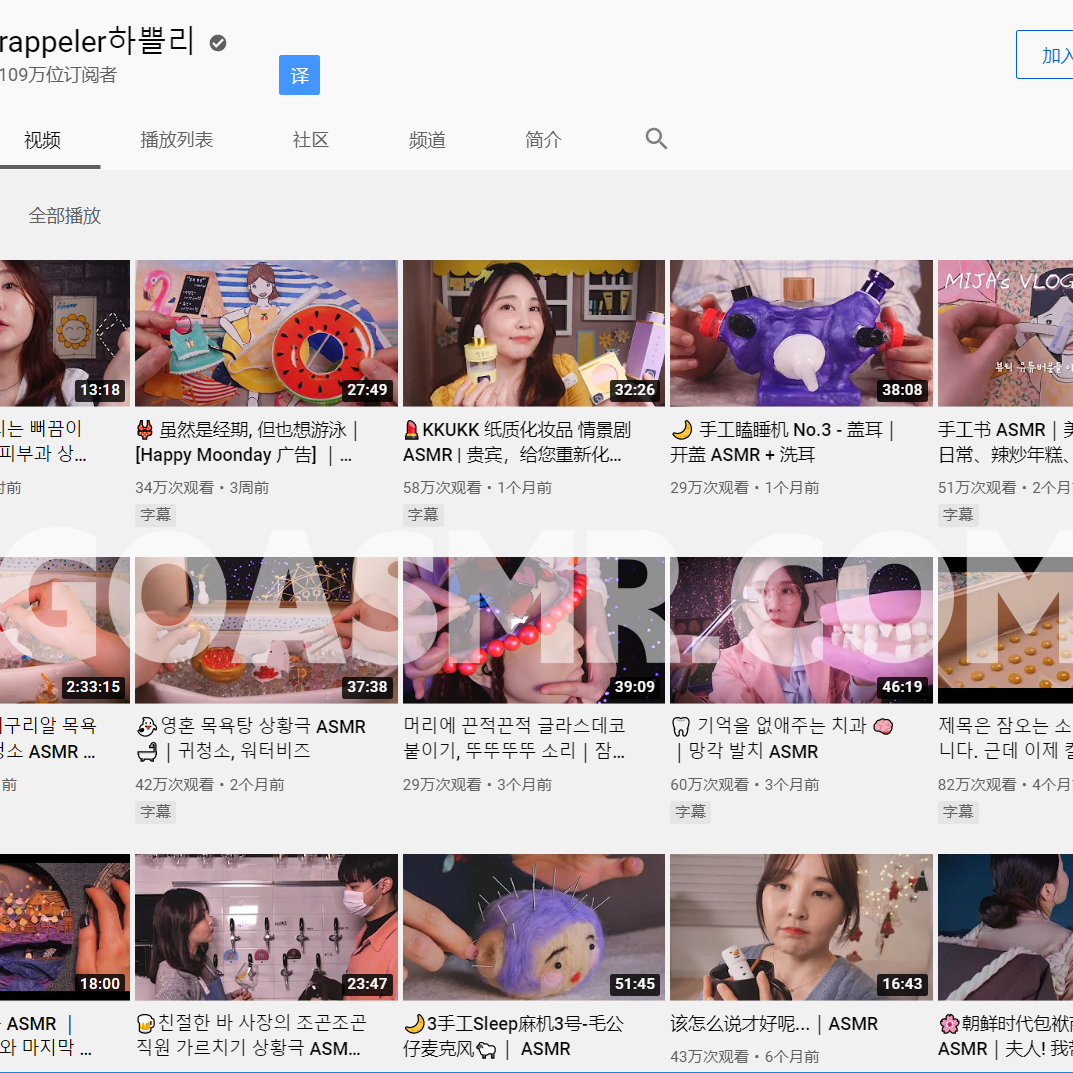The width and height of the screenshot is (1073, 1073).
Task: Open the Happy Moonday 广告 video thumbnail
Action: [x=265, y=333]
